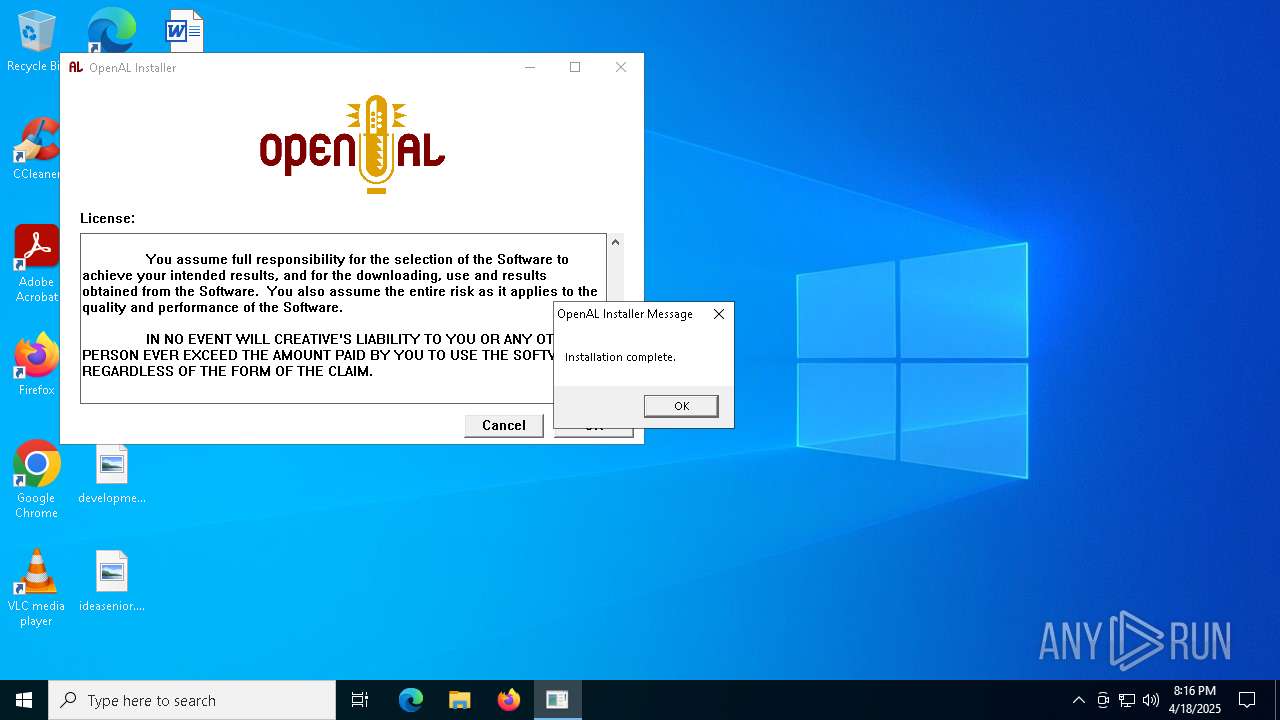Click the 'Installation complete.' message text
Viewport: 1280px width, 720px height.
click(620, 357)
